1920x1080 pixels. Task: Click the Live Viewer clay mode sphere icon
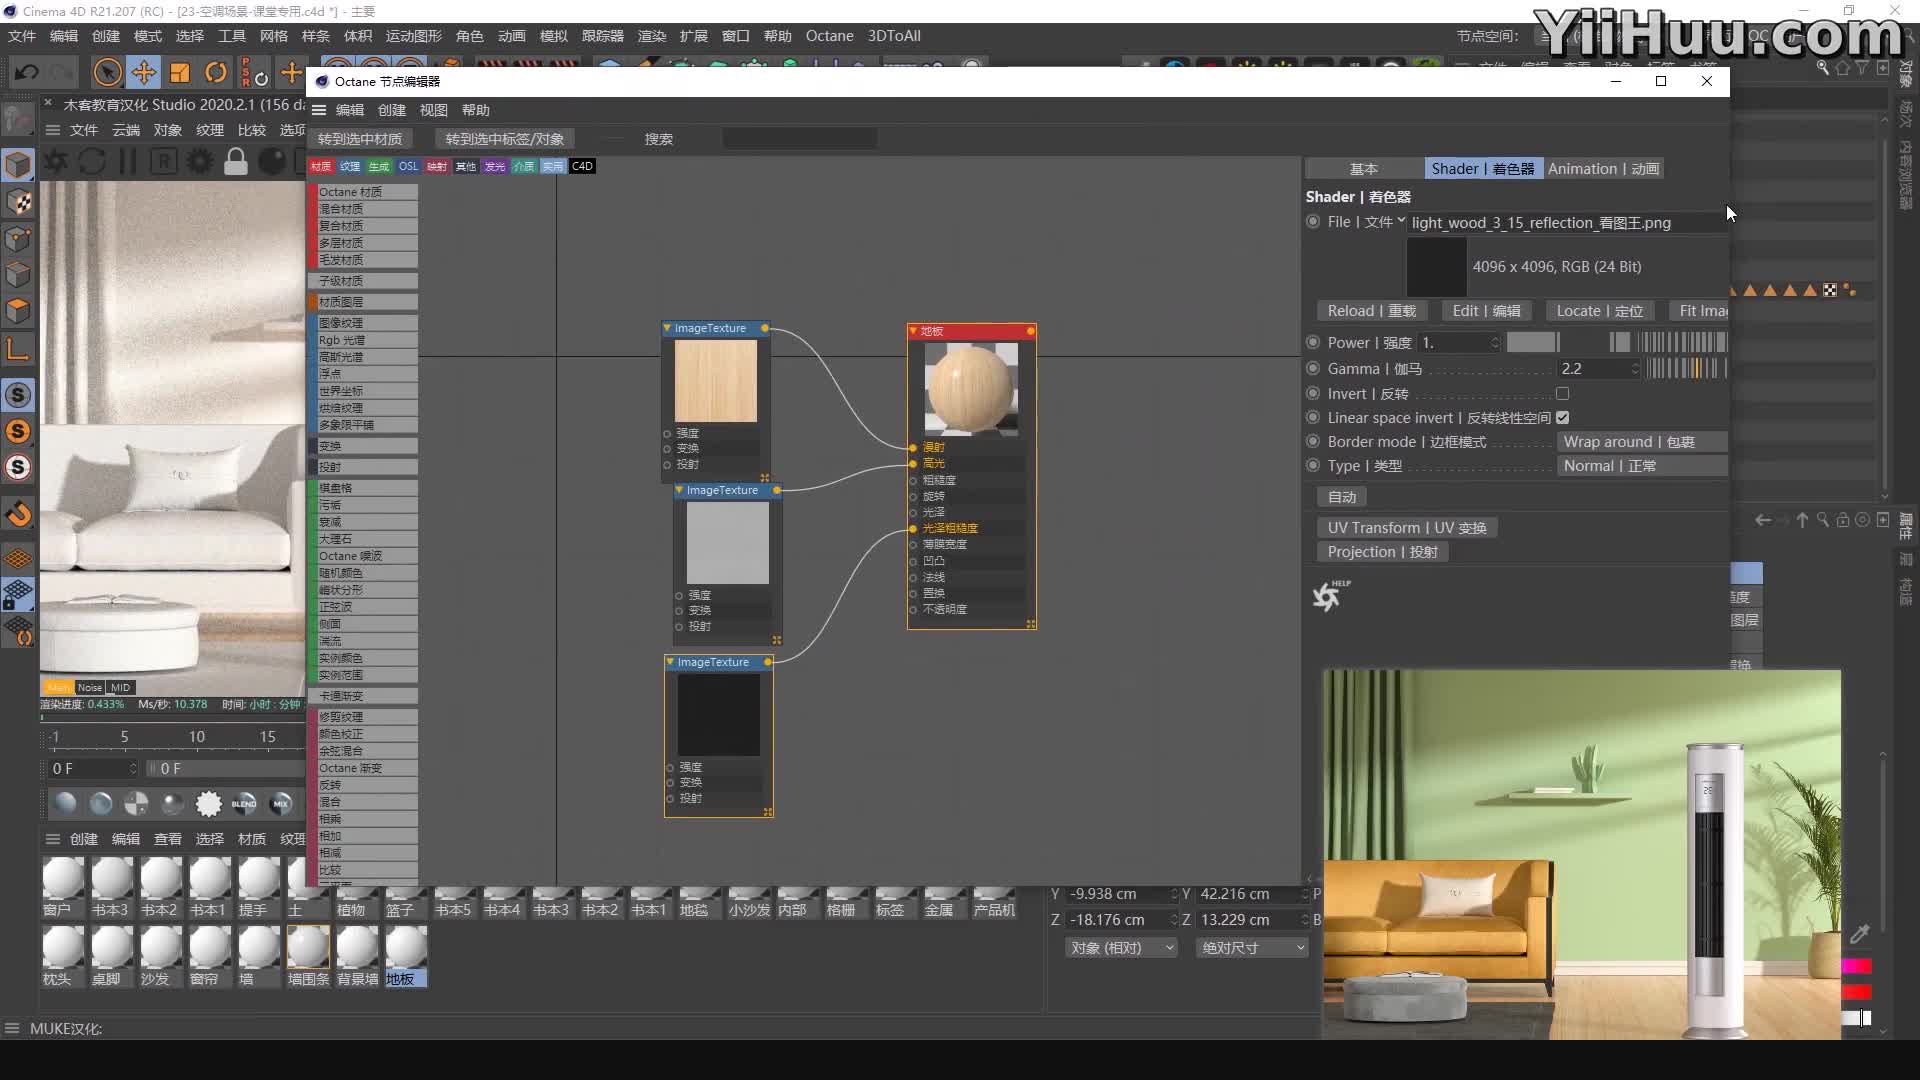[272, 161]
